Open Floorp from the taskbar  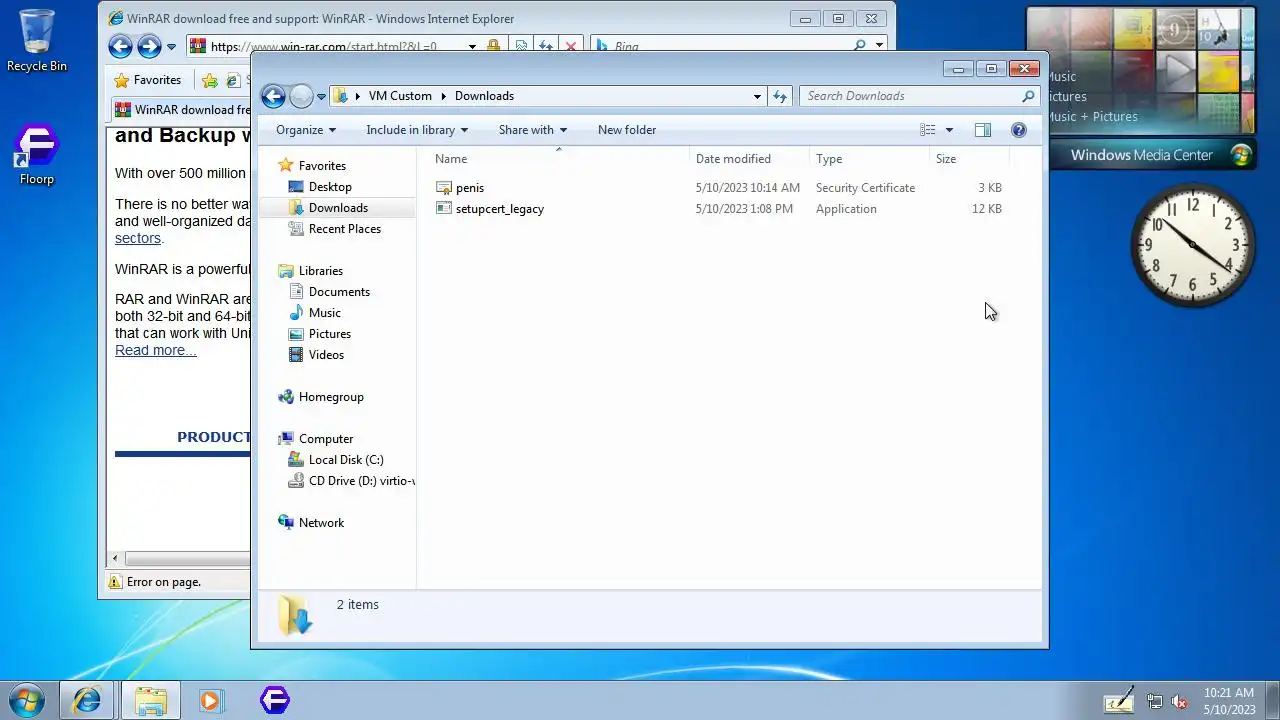point(275,700)
